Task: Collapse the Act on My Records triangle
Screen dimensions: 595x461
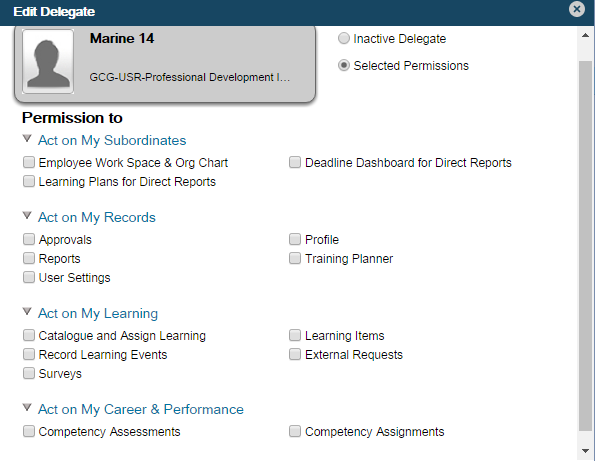Action: point(27,216)
